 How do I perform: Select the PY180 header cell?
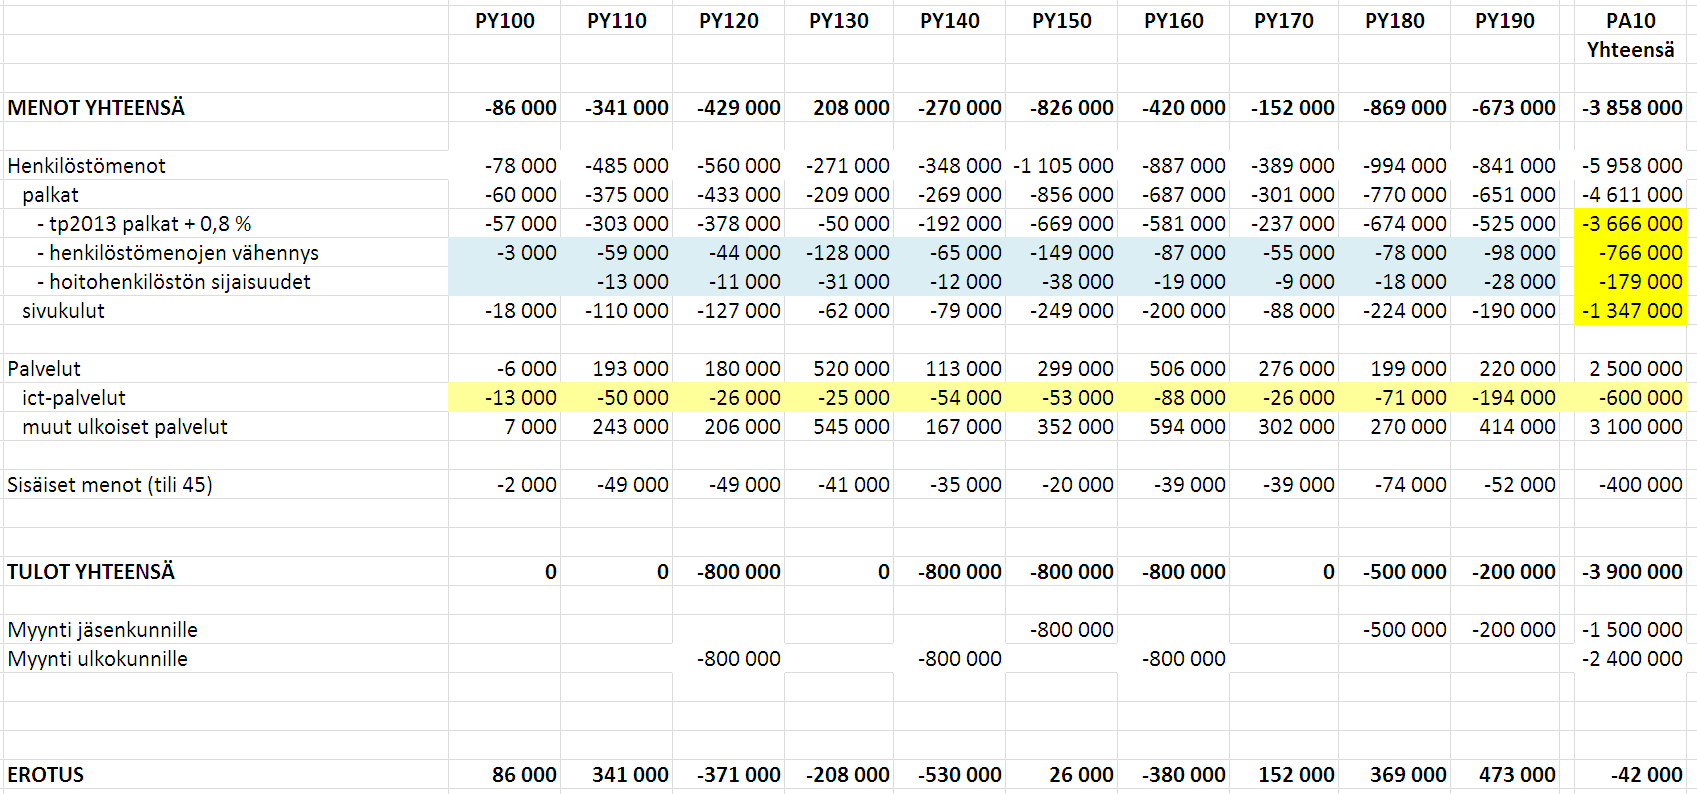(1395, 21)
